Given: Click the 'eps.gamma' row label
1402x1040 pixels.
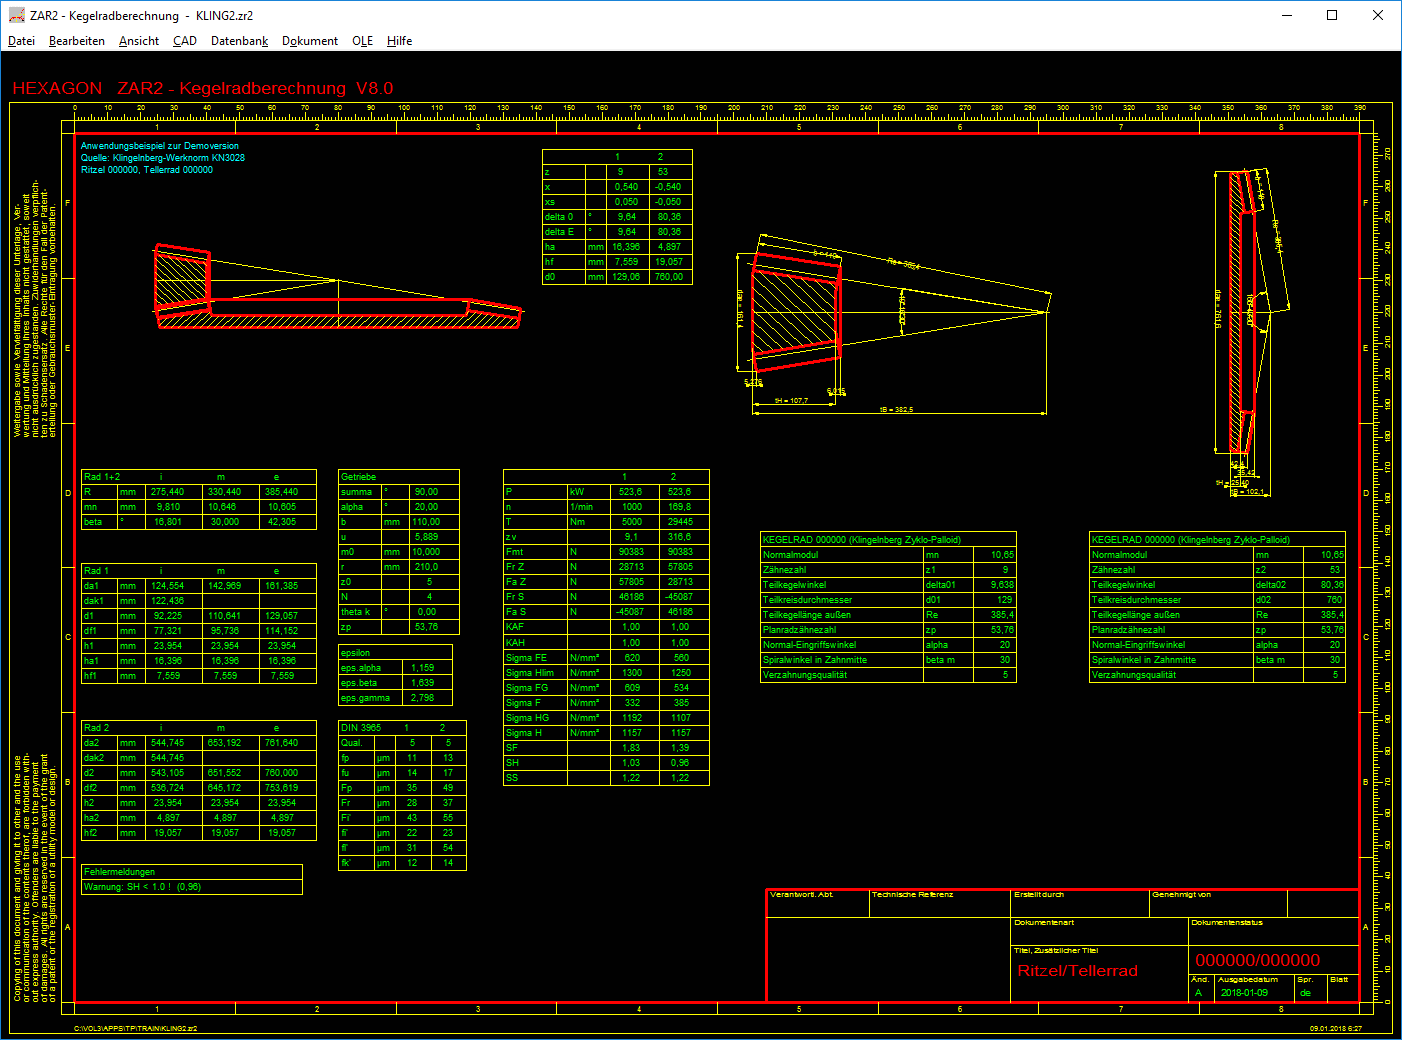Looking at the screenshot, I should pyautogui.click(x=366, y=698).
